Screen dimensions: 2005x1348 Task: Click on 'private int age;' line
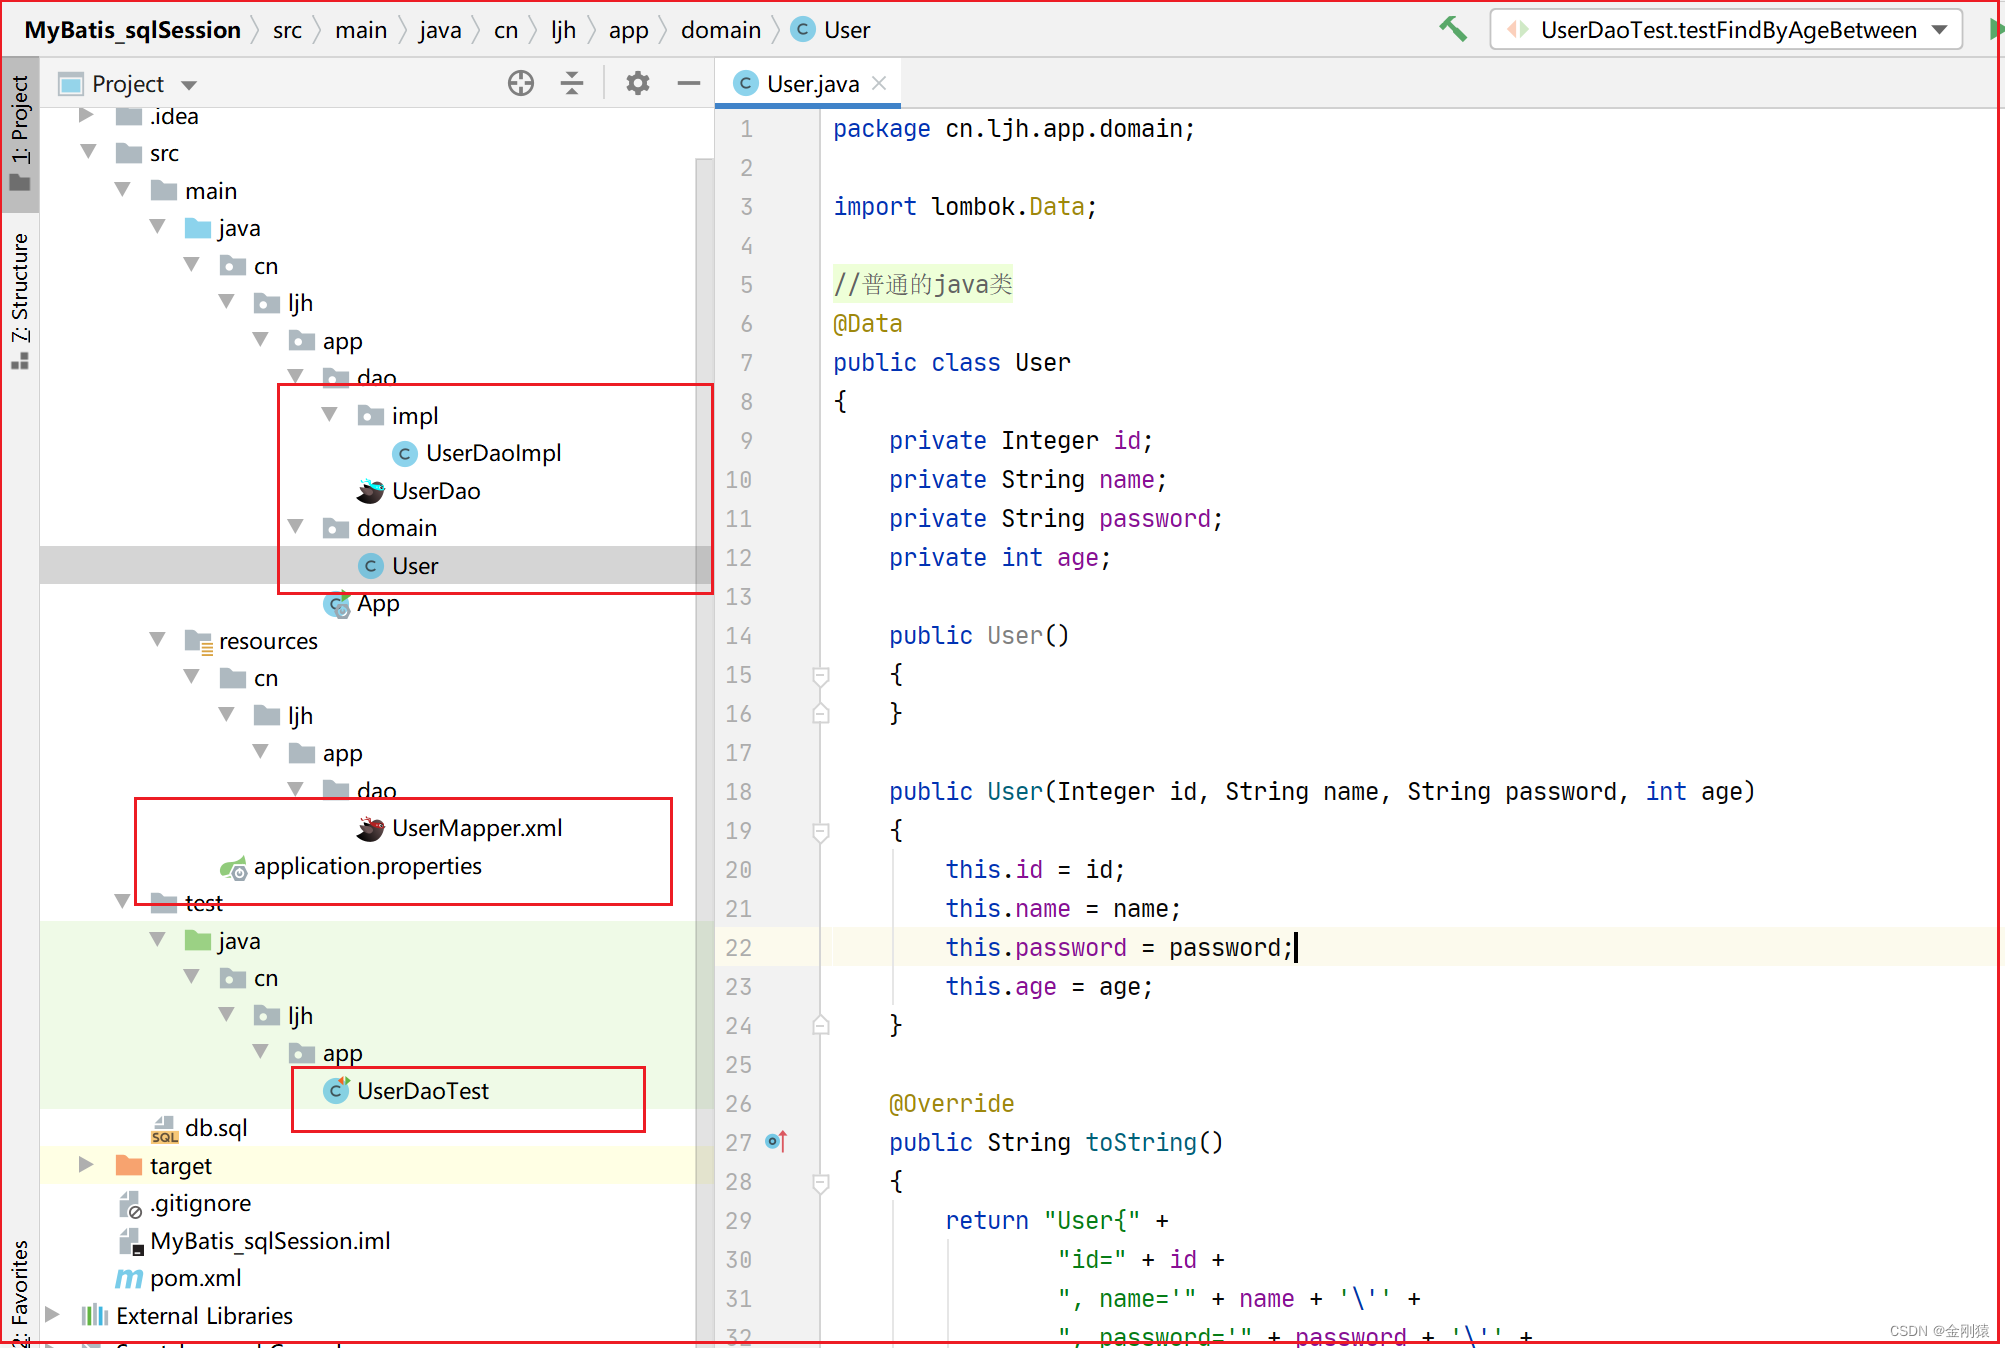1000,558
